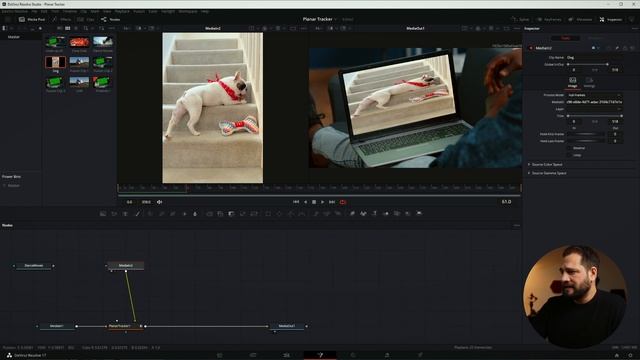Open the Fairlight page icon
Image resolution: width=640 pixels, height=360 pixels.
click(387, 355)
